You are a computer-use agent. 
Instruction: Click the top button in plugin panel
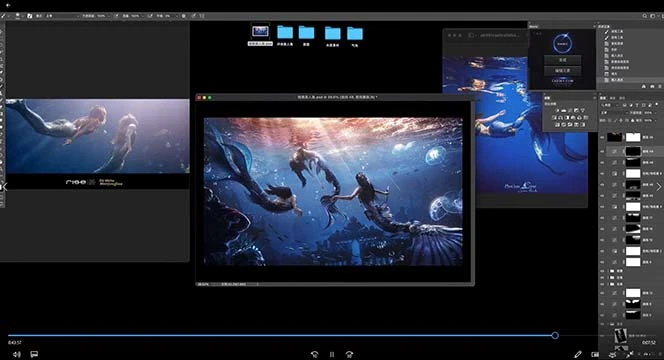[x=562, y=60]
